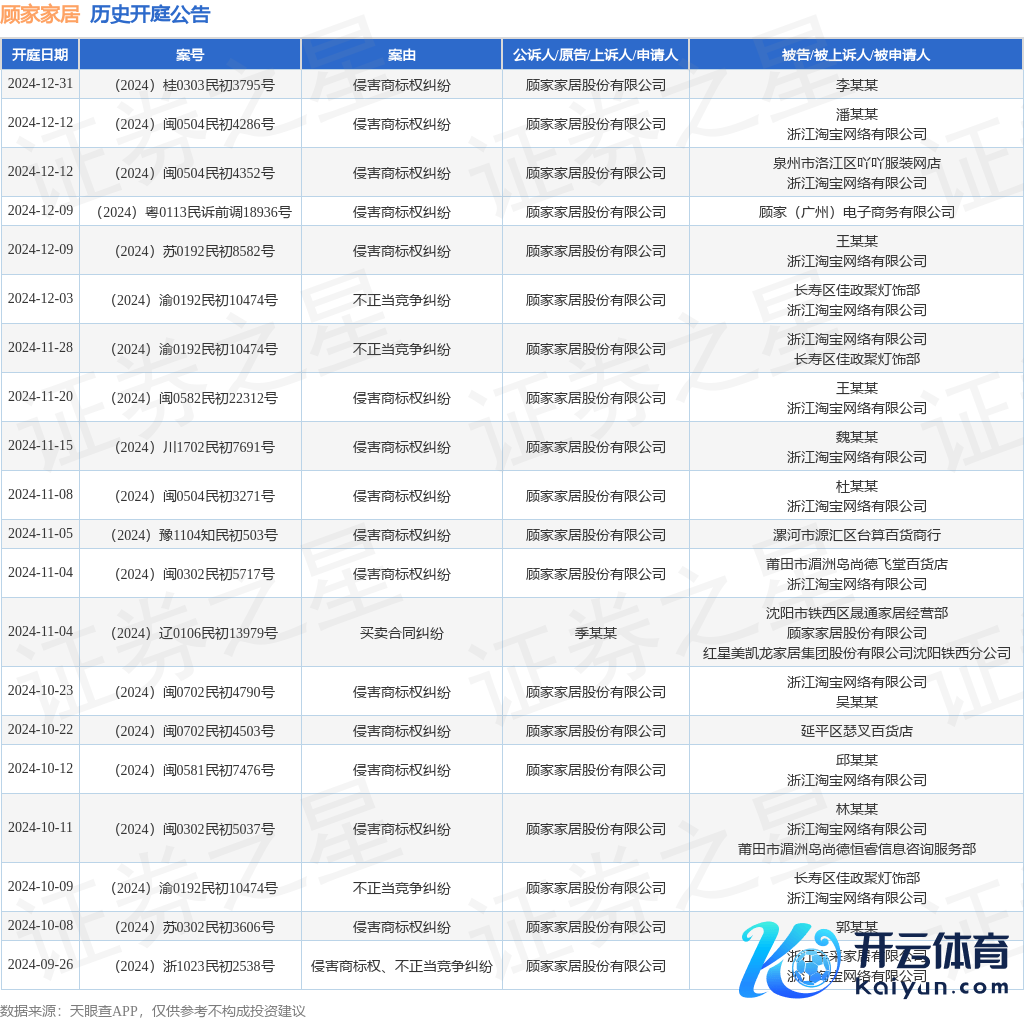
Task: Select the 开庭日期 column header
Action: tap(40, 55)
